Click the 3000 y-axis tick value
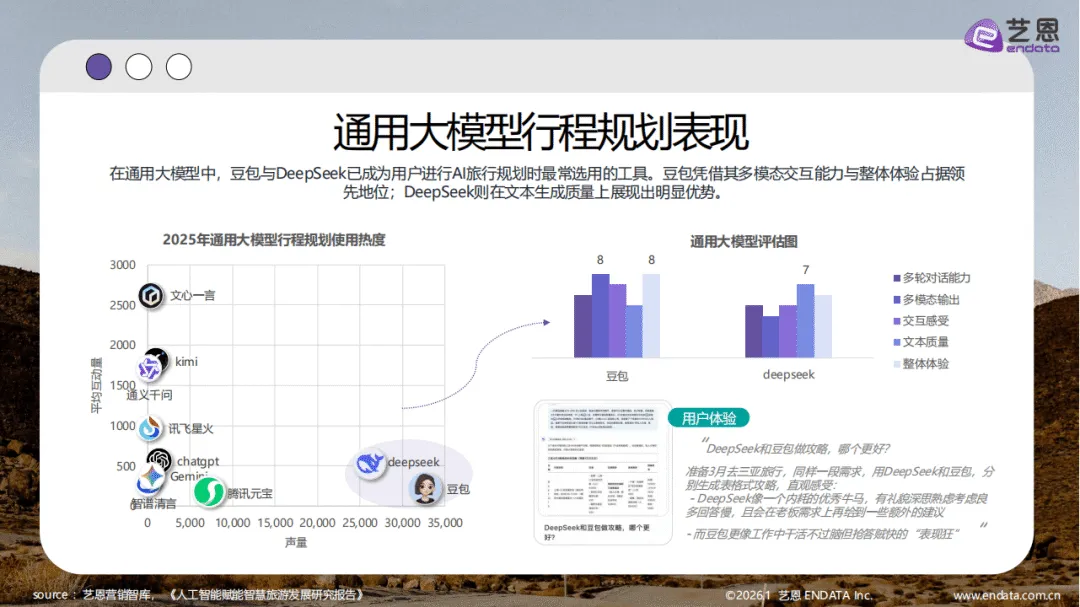1080x607 pixels. (123, 265)
